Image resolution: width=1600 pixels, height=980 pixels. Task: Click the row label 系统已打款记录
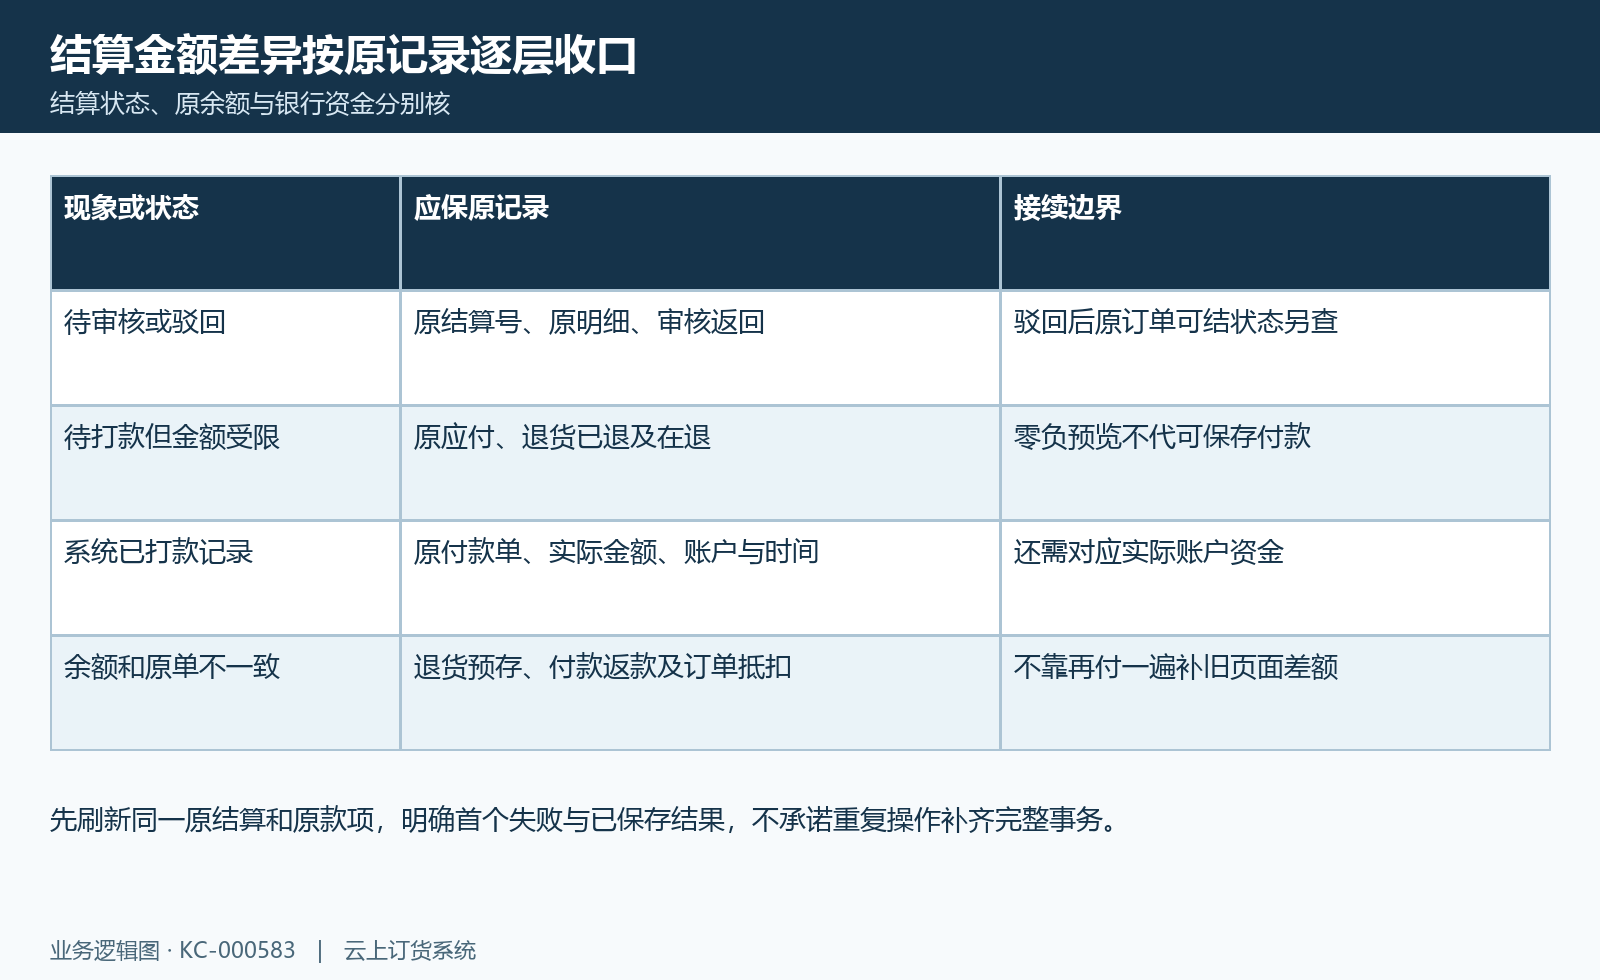click(x=225, y=578)
